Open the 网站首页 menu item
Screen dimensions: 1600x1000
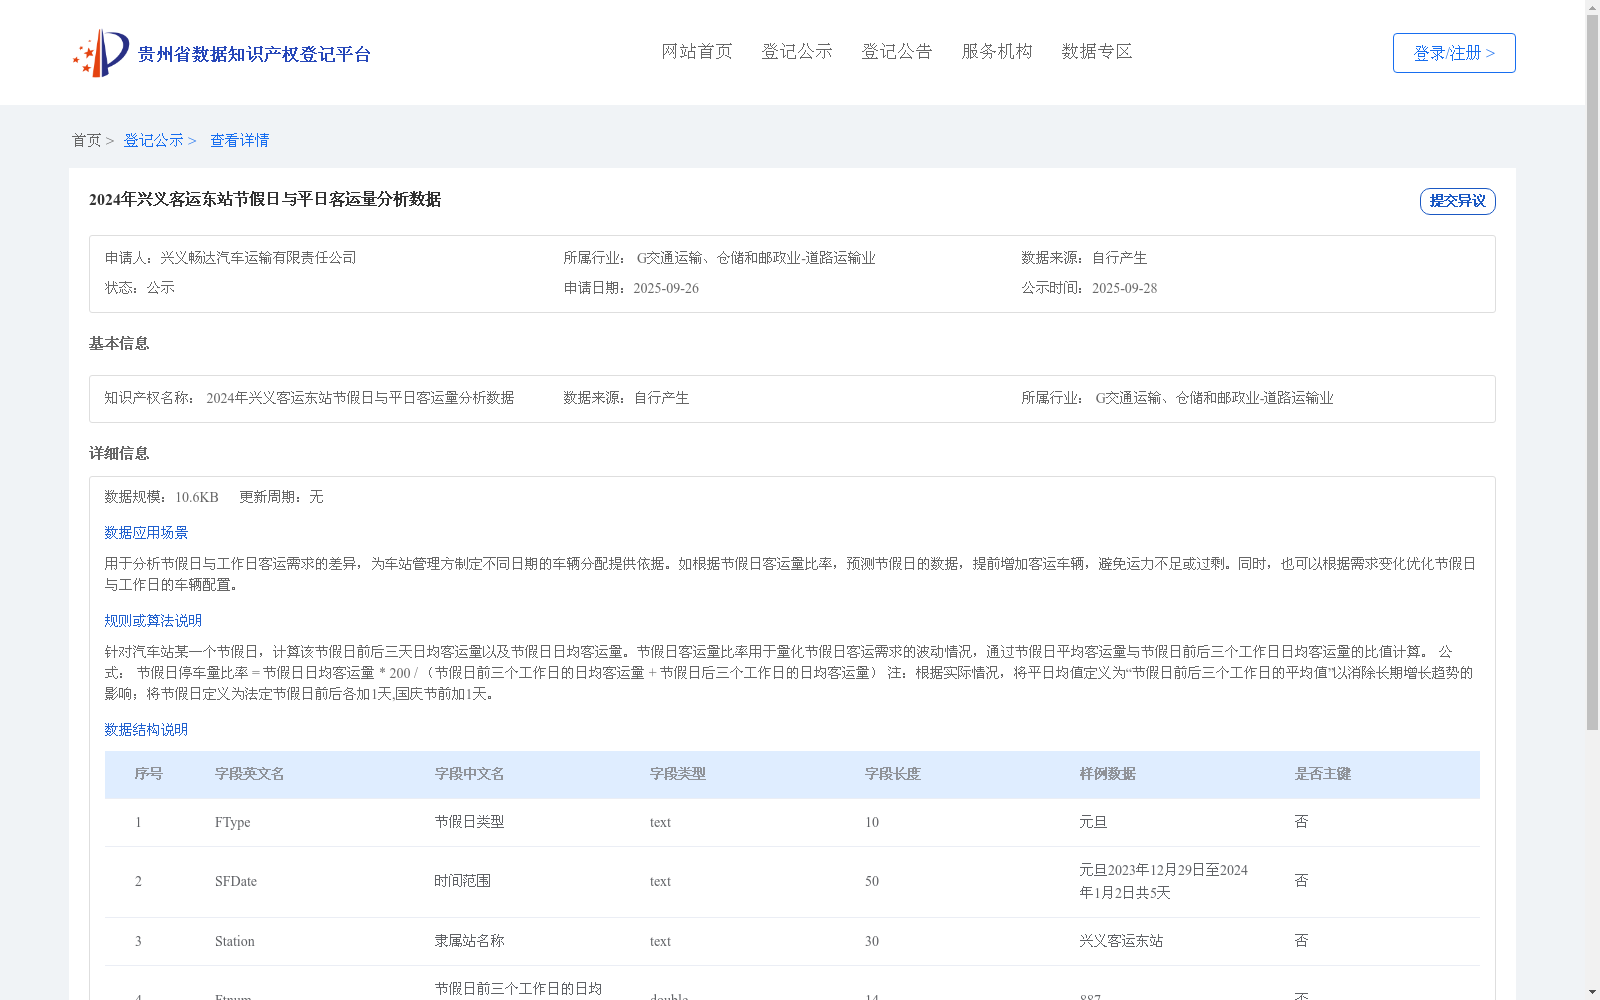pos(697,52)
